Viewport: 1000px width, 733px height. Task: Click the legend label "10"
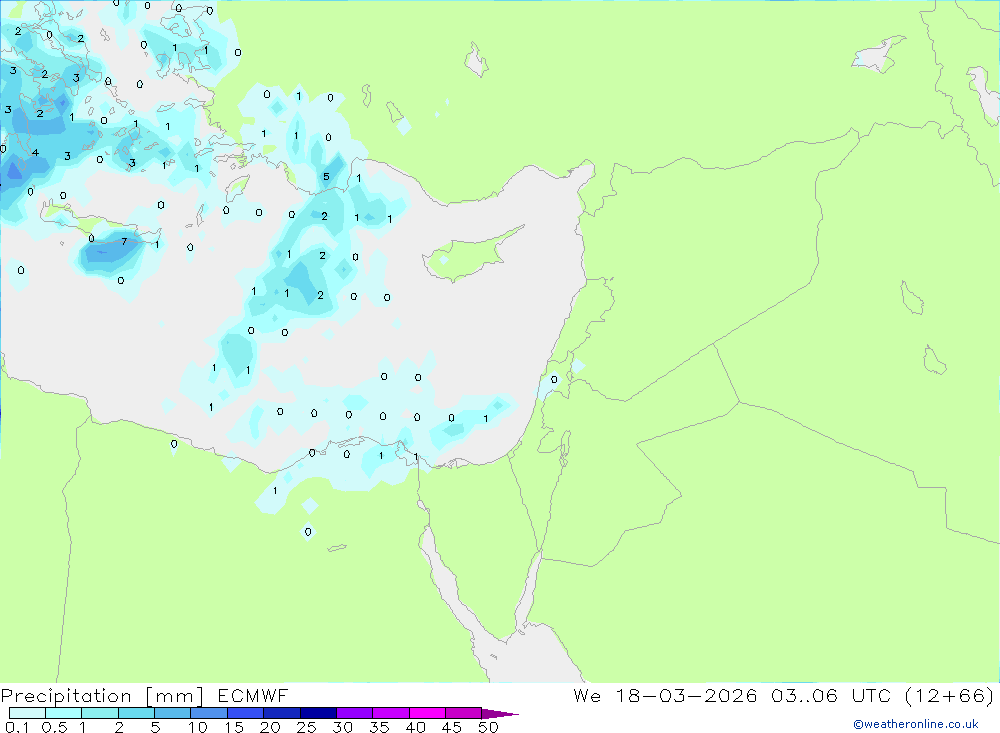tap(198, 727)
